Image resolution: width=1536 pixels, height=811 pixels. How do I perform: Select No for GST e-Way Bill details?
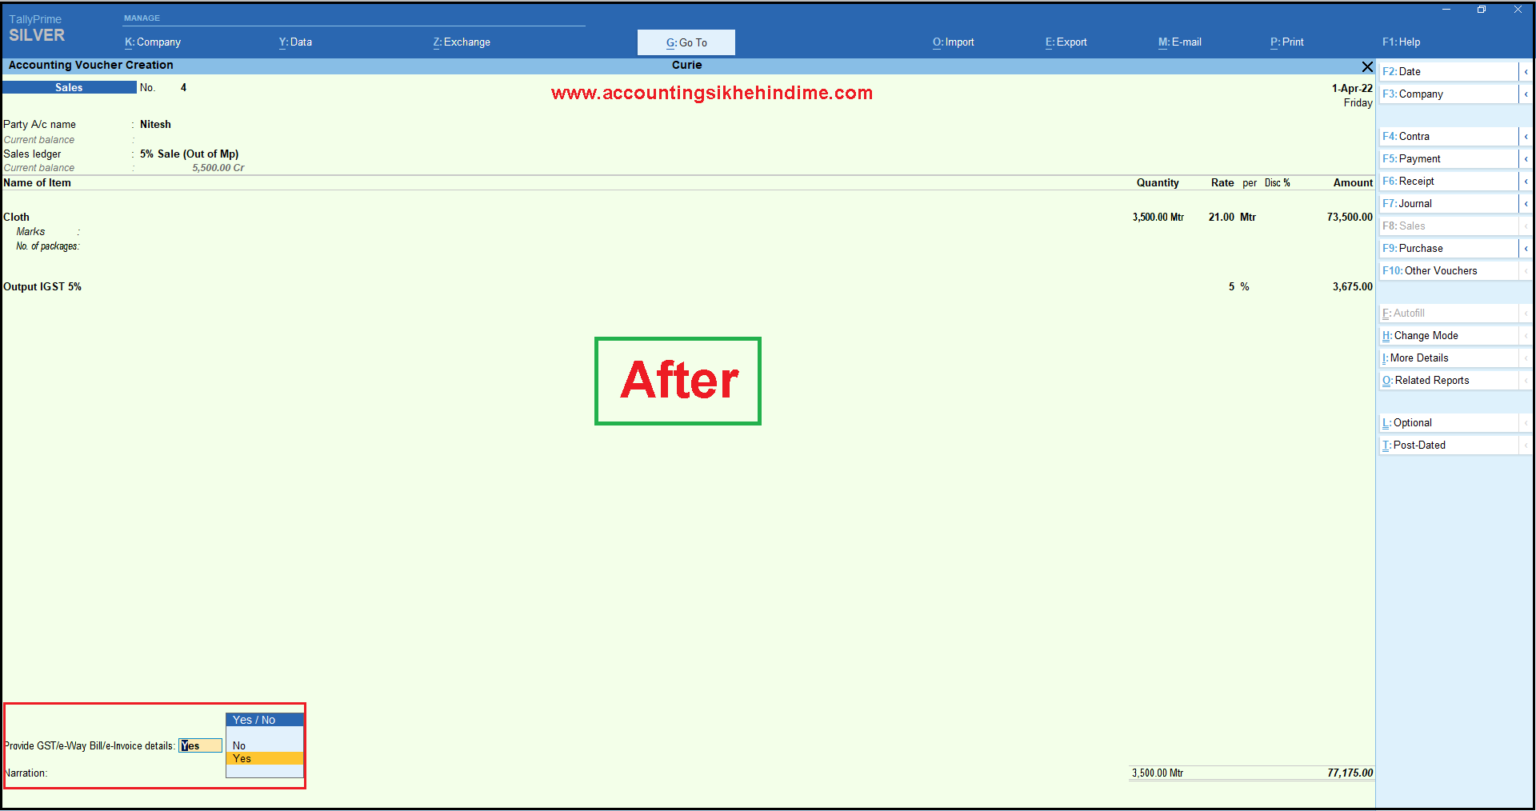pos(239,745)
